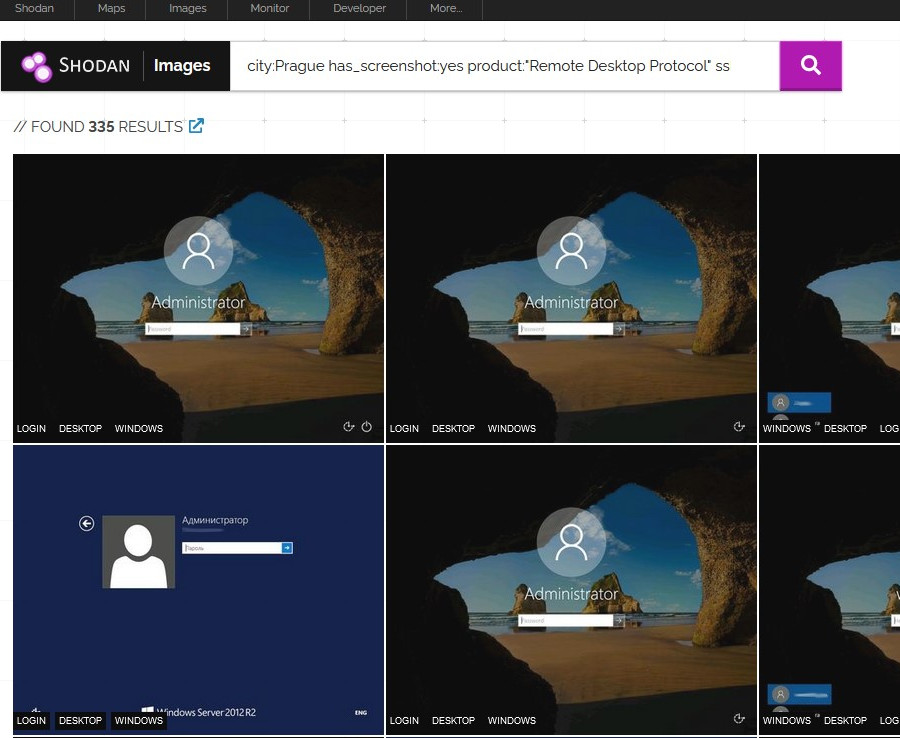Click DESKTOP tag on top-right screenshot
900x738 pixels.
[845, 429]
